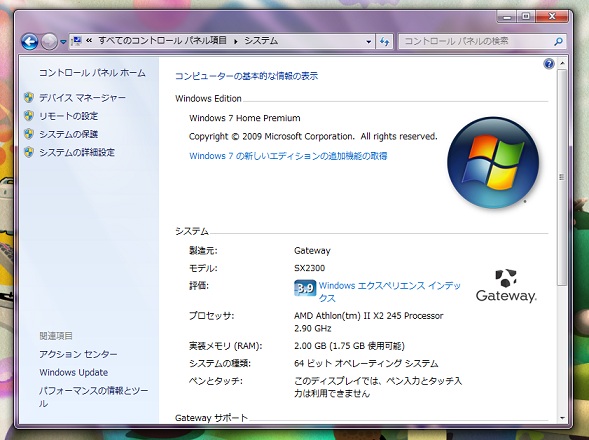Image resolution: width=589 pixels, height=440 pixels.
Task: Click the 3.9 experience index score badge
Action: tap(305, 288)
